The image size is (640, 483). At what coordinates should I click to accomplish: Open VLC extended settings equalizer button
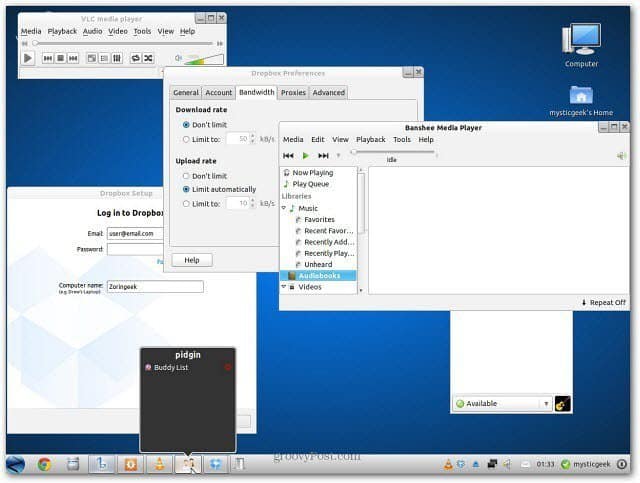click(x=117, y=58)
